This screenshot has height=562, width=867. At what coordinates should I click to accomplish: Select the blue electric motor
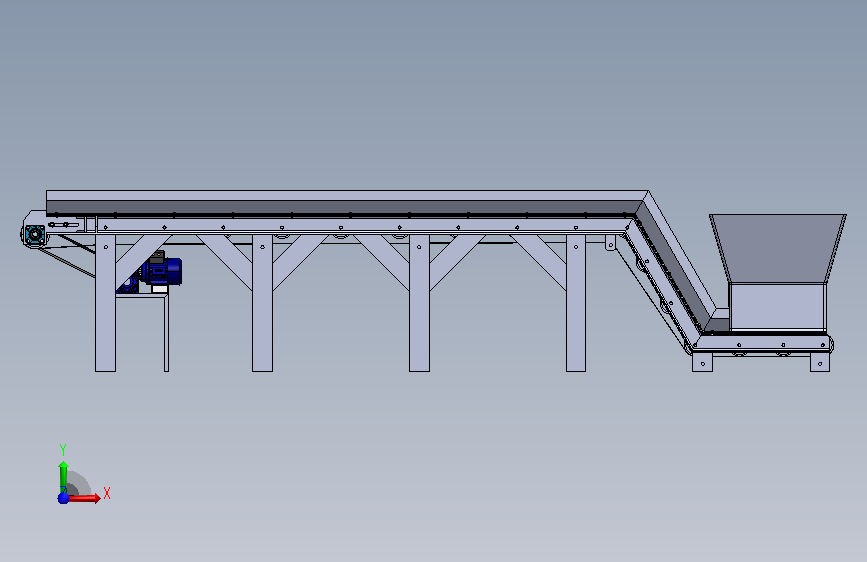point(163,271)
